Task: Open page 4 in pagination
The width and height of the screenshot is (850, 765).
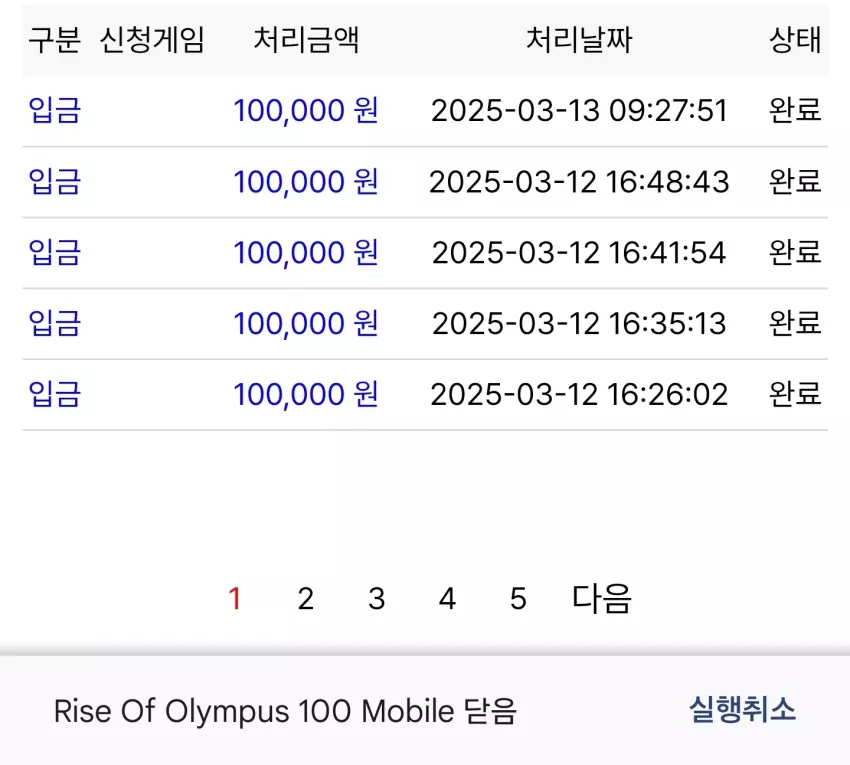Action: 447,599
